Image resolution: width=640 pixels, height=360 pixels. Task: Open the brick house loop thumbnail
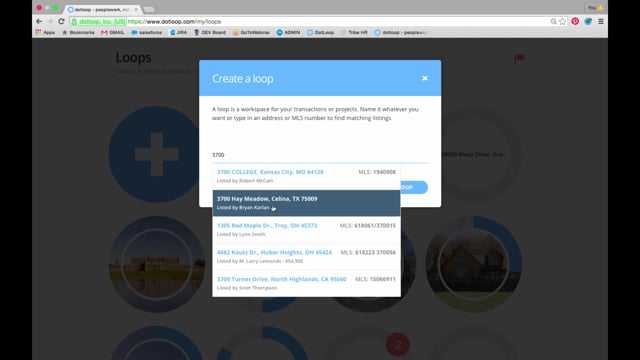tap(473, 264)
